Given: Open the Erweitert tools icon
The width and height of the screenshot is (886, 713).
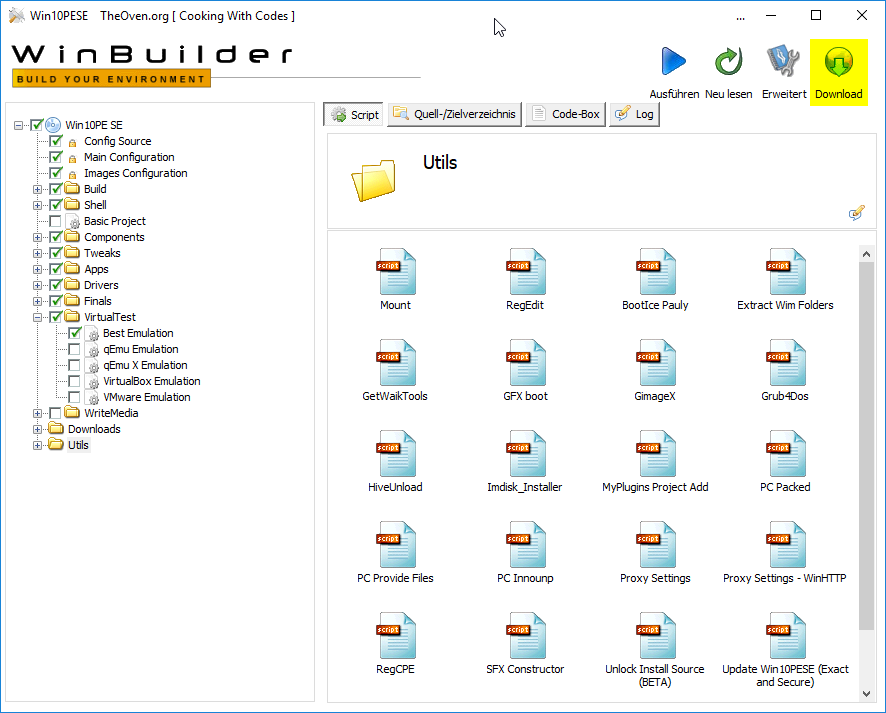Looking at the screenshot, I should (783, 63).
